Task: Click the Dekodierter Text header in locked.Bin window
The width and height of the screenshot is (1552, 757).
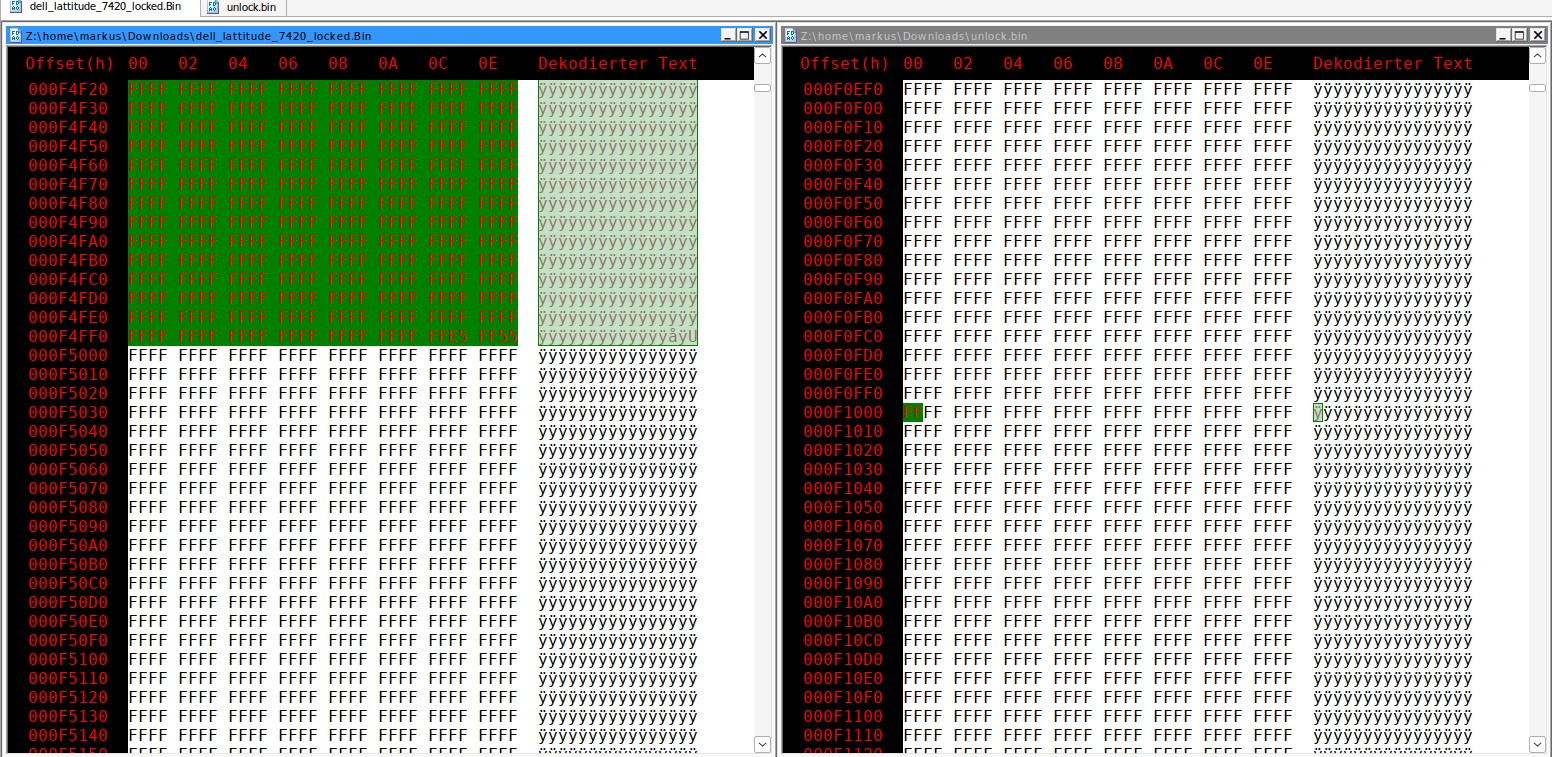Action: 618,64
